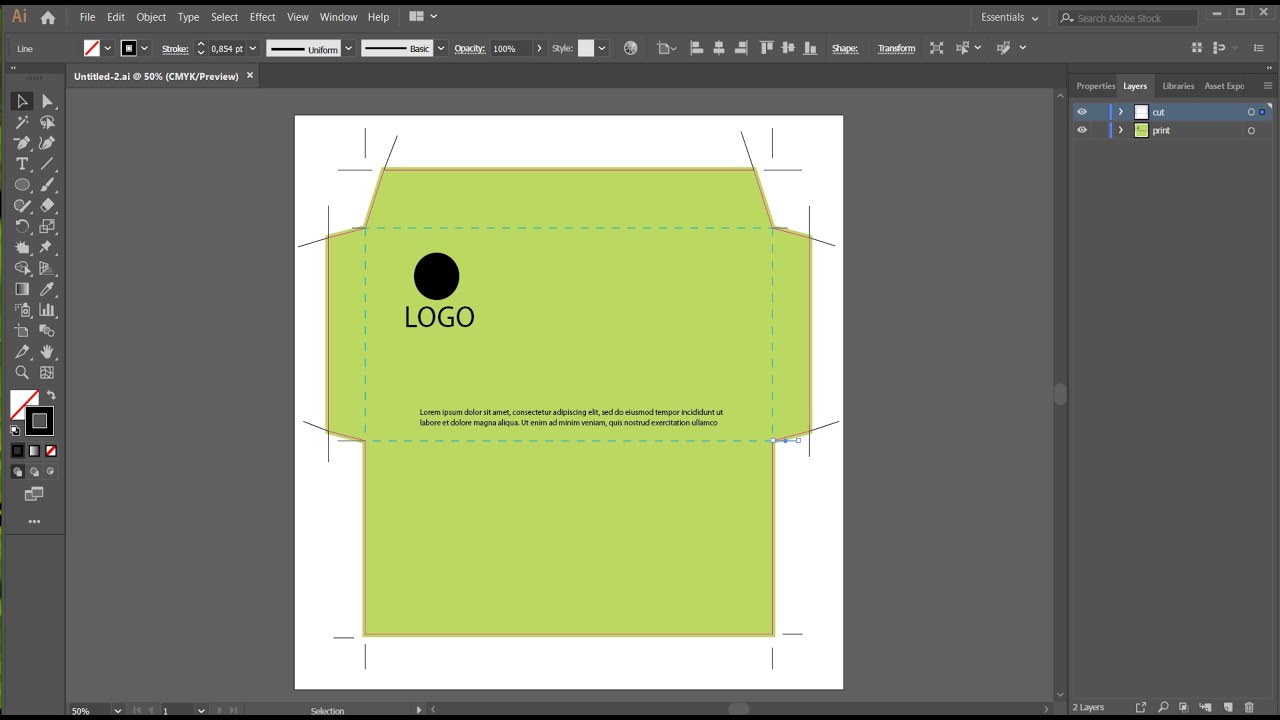The height and width of the screenshot is (720, 1280).
Task: Click the Opacity label link
Action: [469, 48]
